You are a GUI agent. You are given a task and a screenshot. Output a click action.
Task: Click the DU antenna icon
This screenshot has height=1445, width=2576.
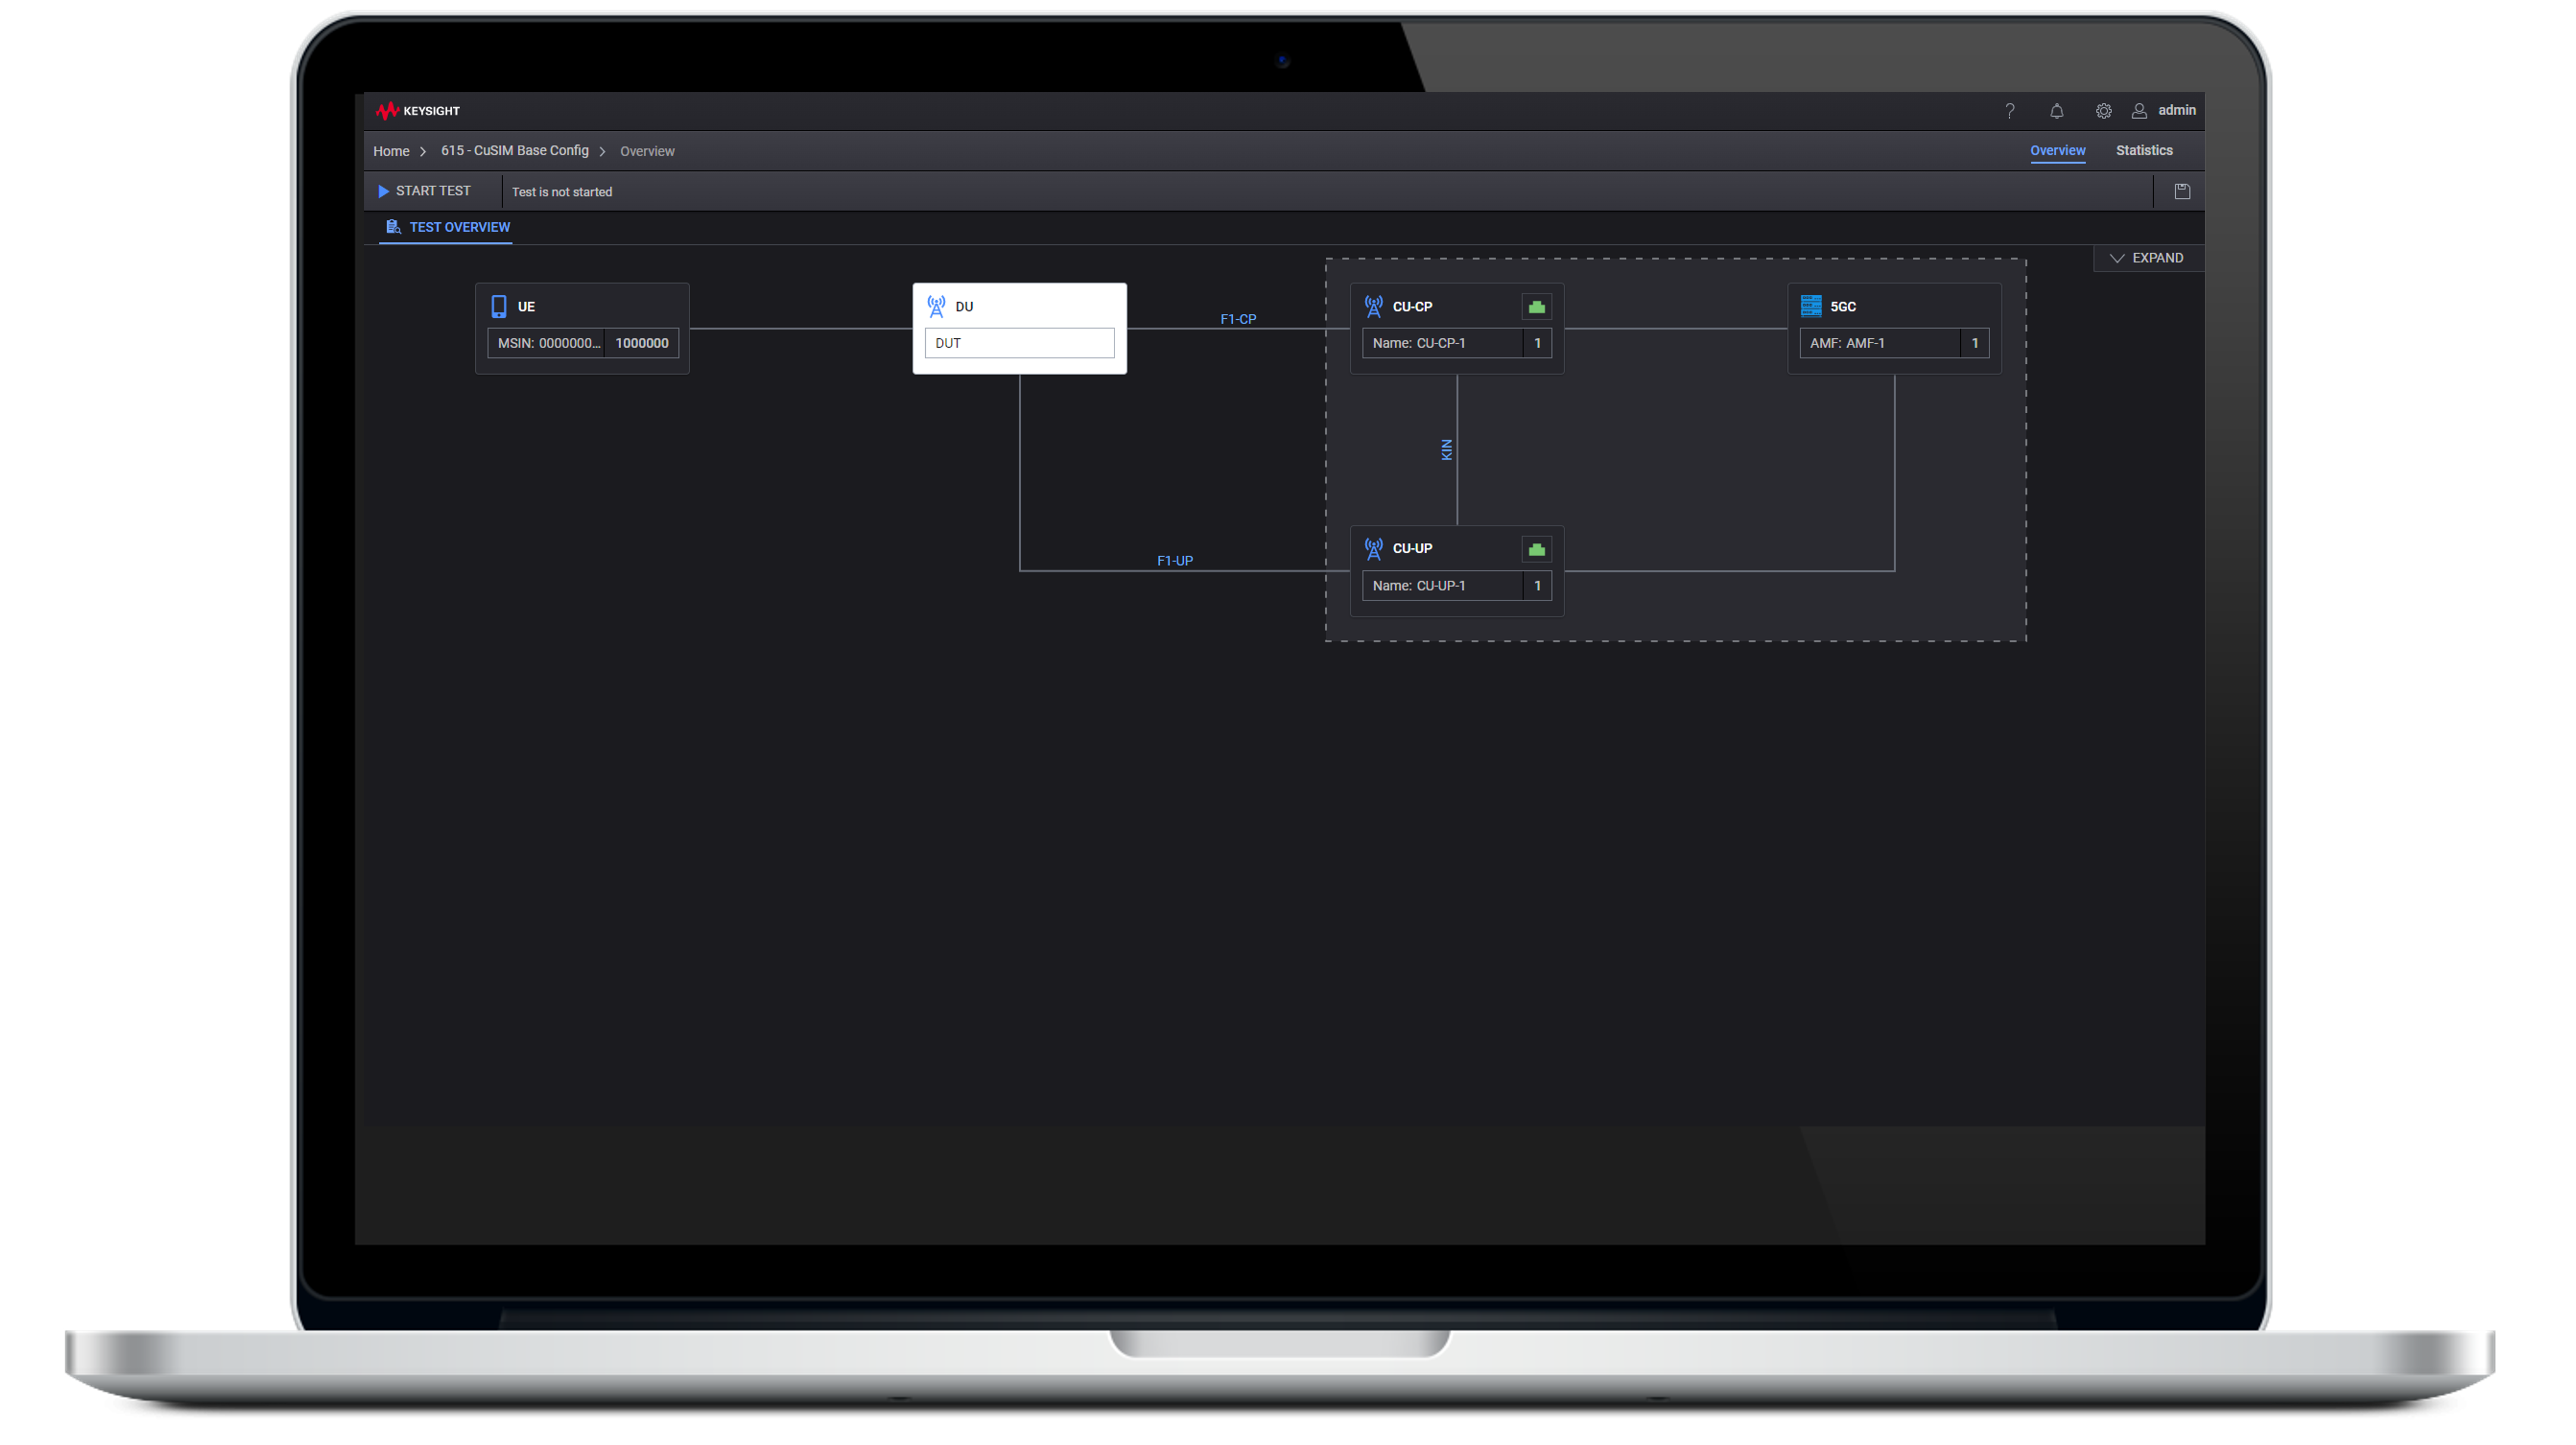pos(936,306)
